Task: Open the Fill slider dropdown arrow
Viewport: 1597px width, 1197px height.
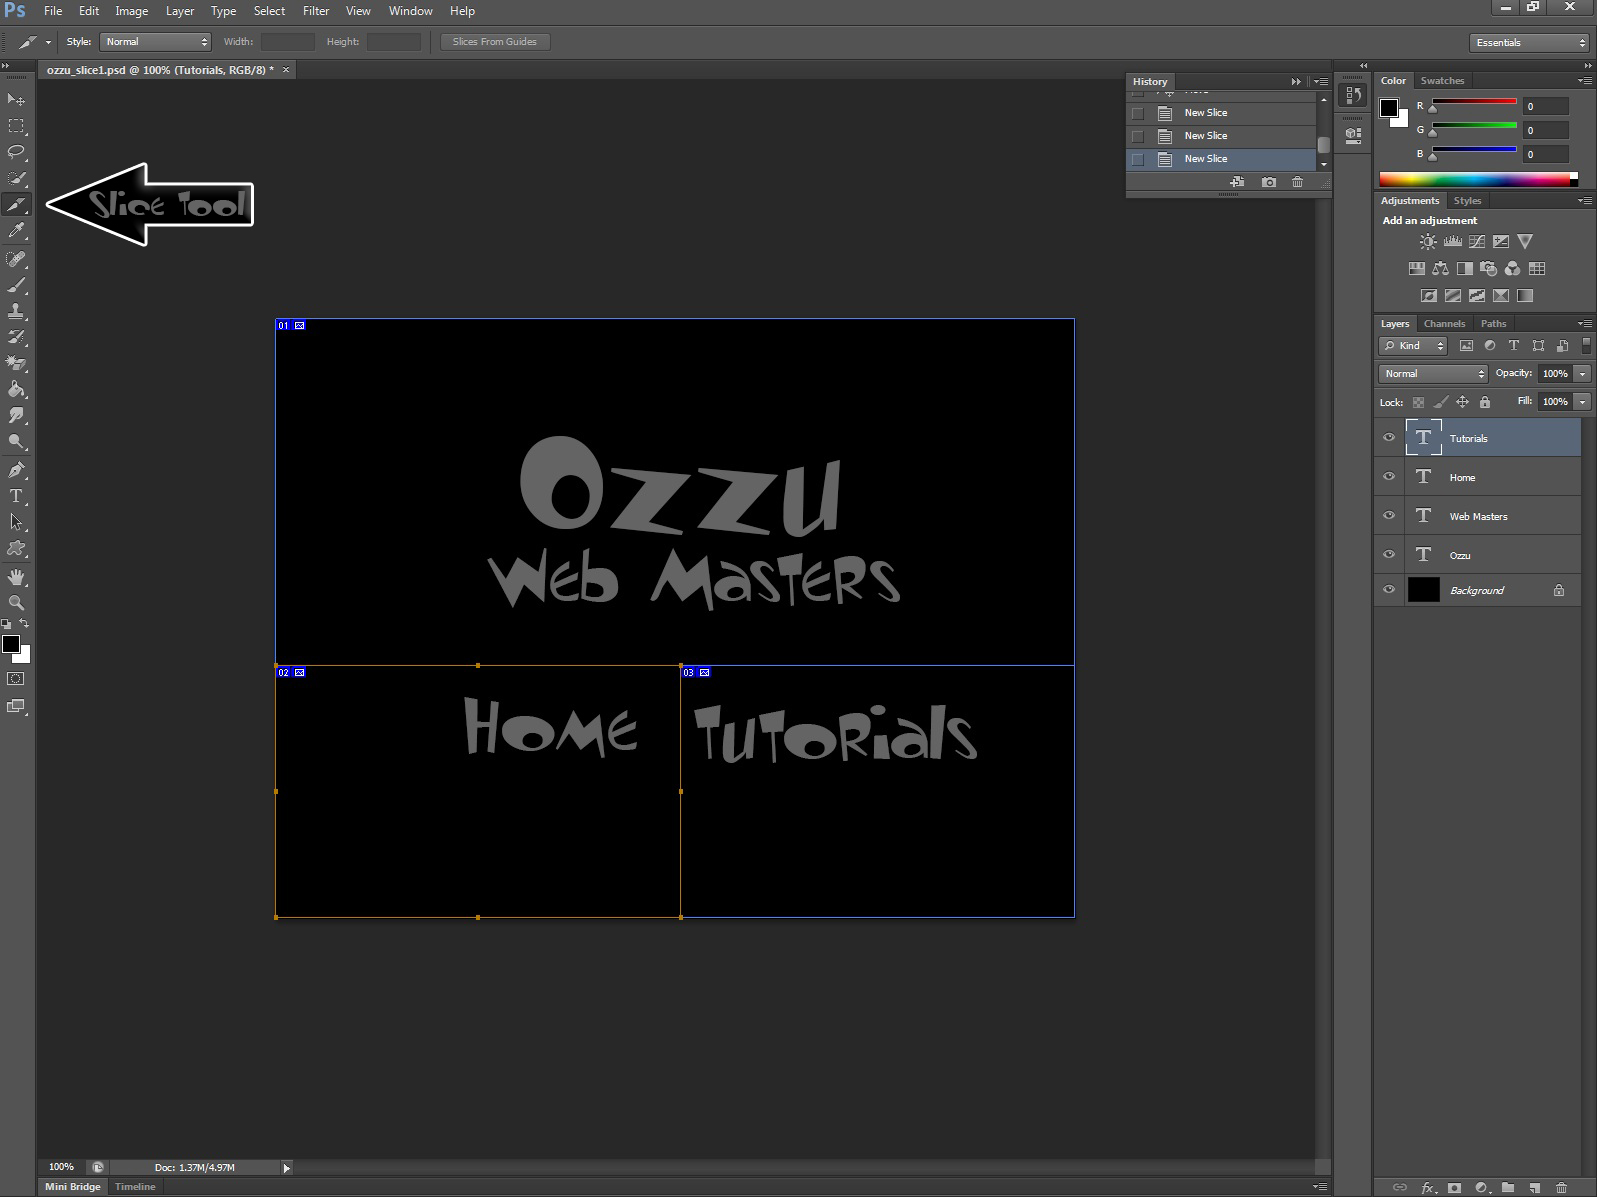Action: click(1582, 401)
